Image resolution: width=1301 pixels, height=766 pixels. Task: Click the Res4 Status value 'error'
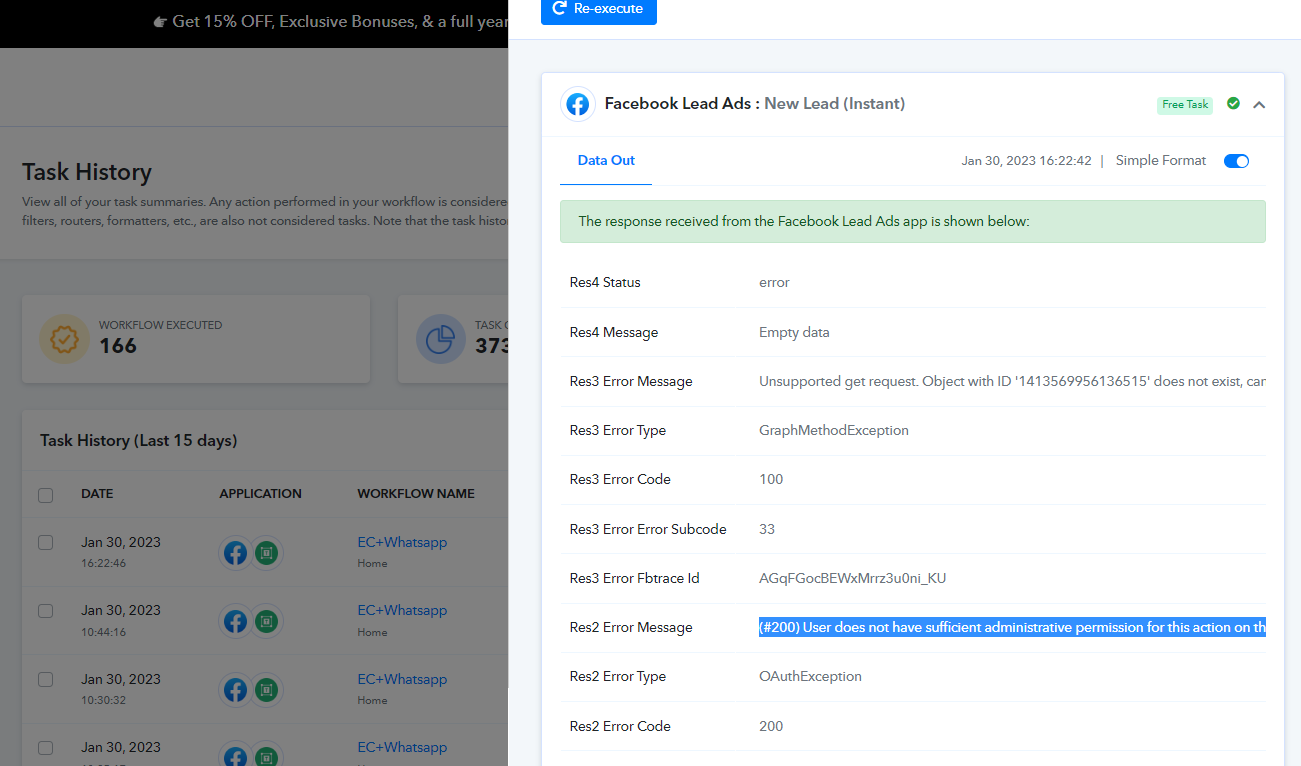[x=774, y=282]
